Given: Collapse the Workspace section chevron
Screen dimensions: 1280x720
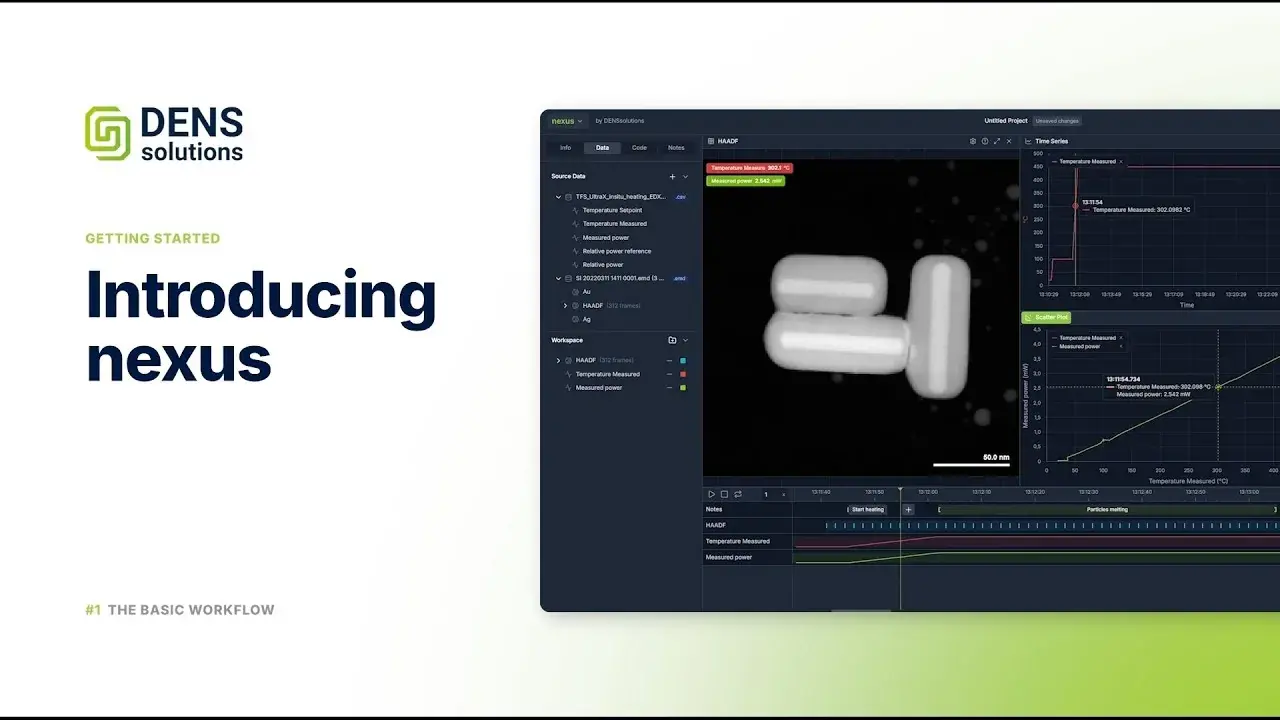Looking at the screenshot, I should pyautogui.click(x=685, y=340).
